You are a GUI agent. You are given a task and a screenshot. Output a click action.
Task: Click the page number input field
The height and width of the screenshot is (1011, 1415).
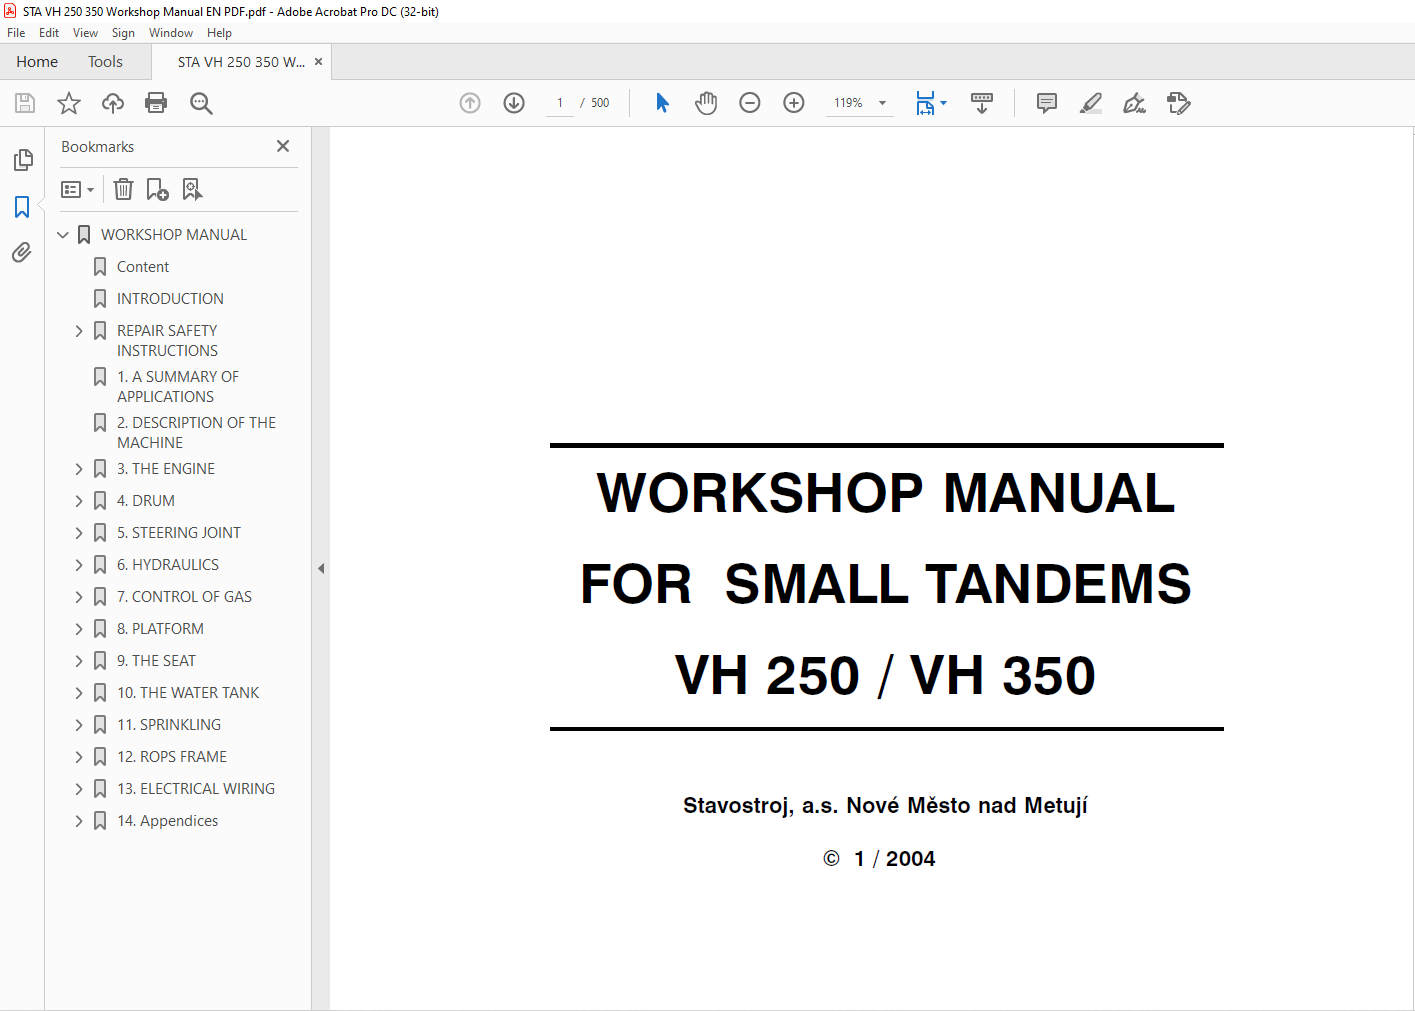(x=560, y=103)
